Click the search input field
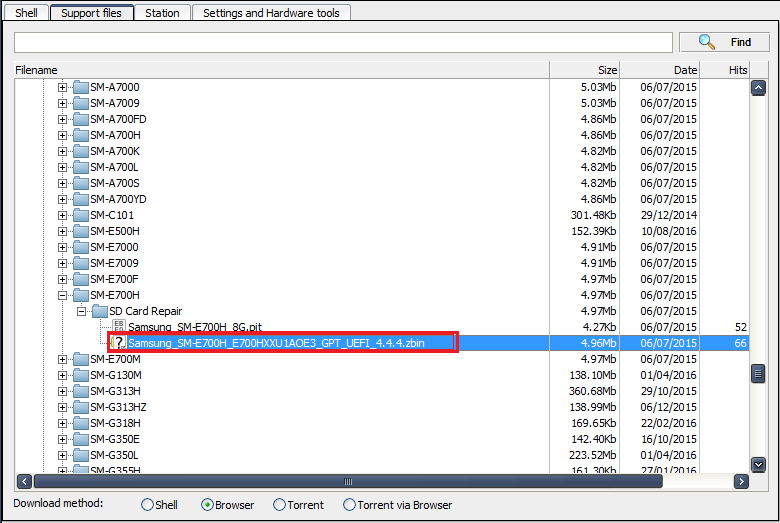The width and height of the screenshot is (780, 523). click(343, 42)
